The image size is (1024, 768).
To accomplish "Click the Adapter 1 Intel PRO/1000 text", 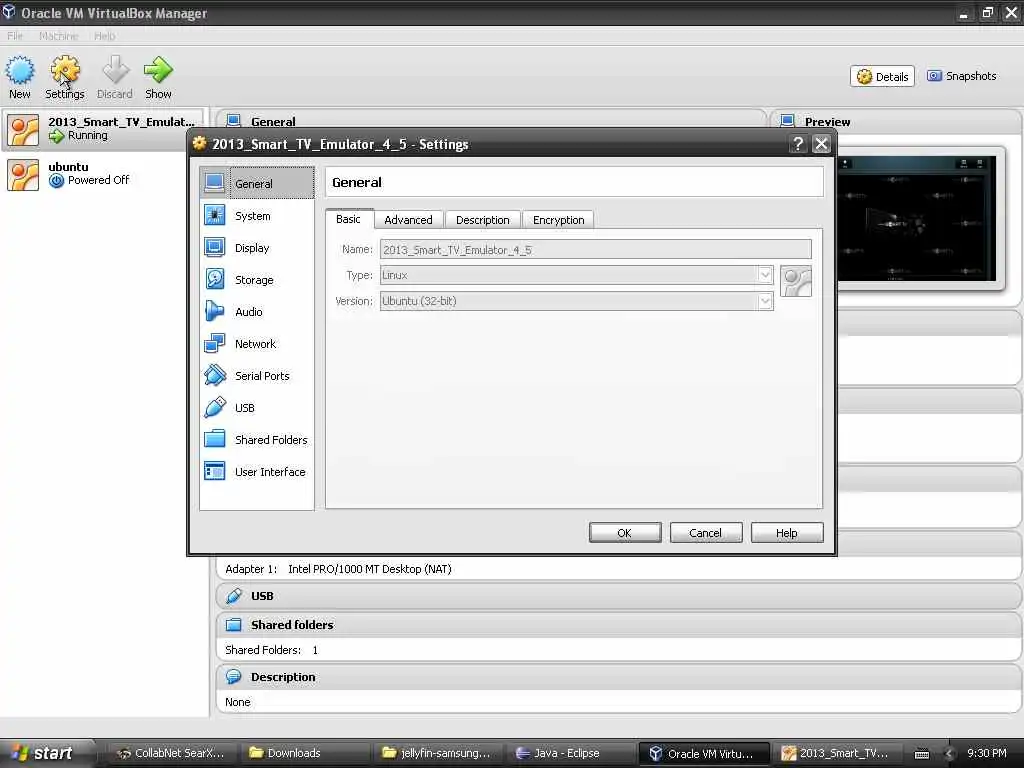I will pos(338,569).
